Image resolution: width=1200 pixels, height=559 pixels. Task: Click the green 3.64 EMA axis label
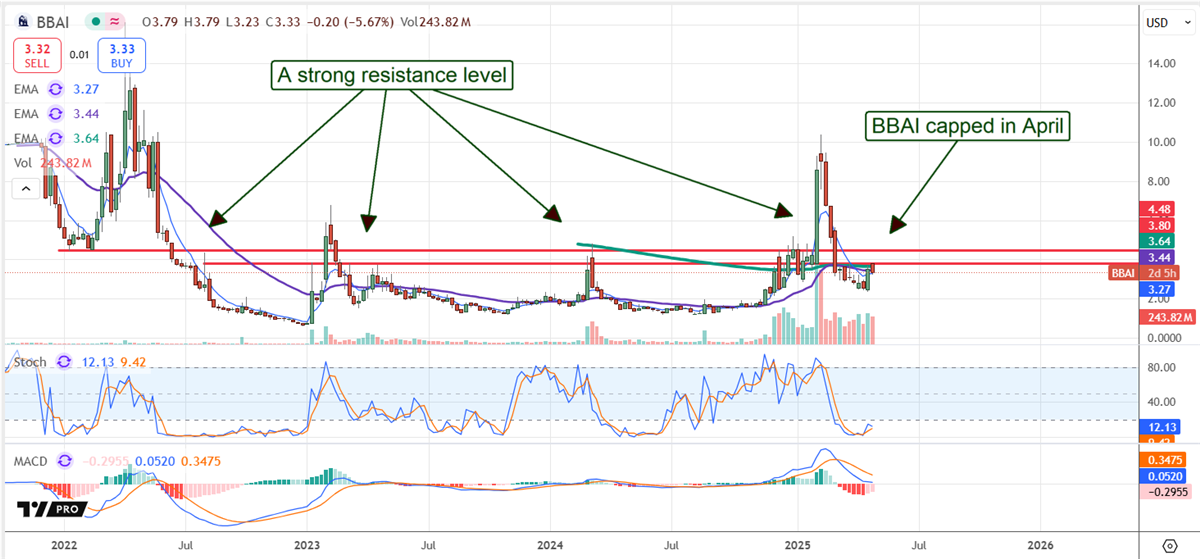point(1155,241)
